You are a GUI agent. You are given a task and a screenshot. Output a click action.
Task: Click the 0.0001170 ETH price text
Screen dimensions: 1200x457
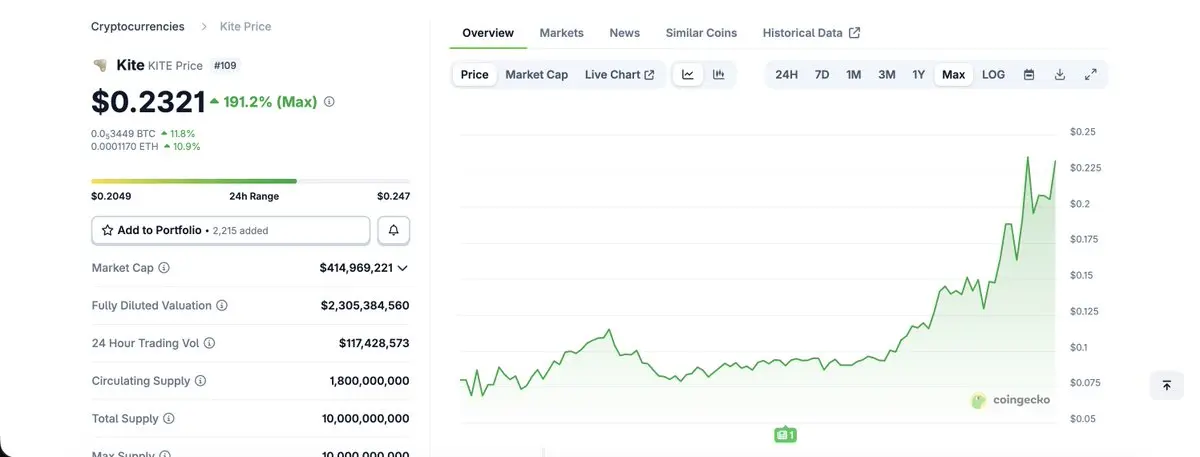click(125, 146)
